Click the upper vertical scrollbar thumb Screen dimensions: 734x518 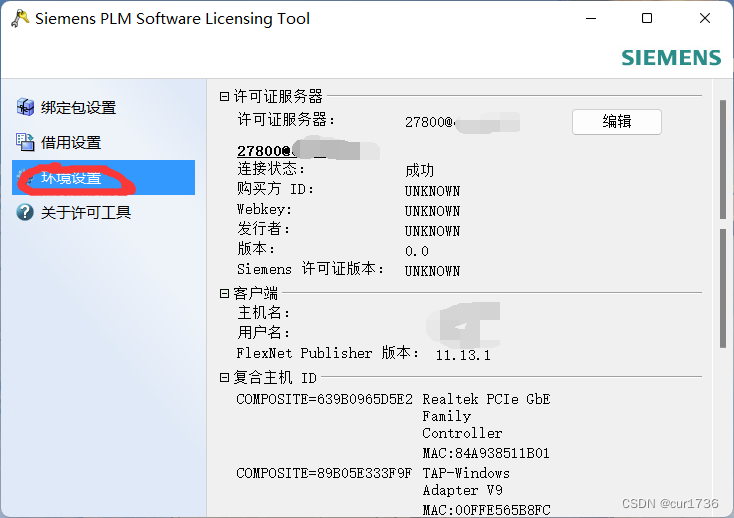coord(723,159)
